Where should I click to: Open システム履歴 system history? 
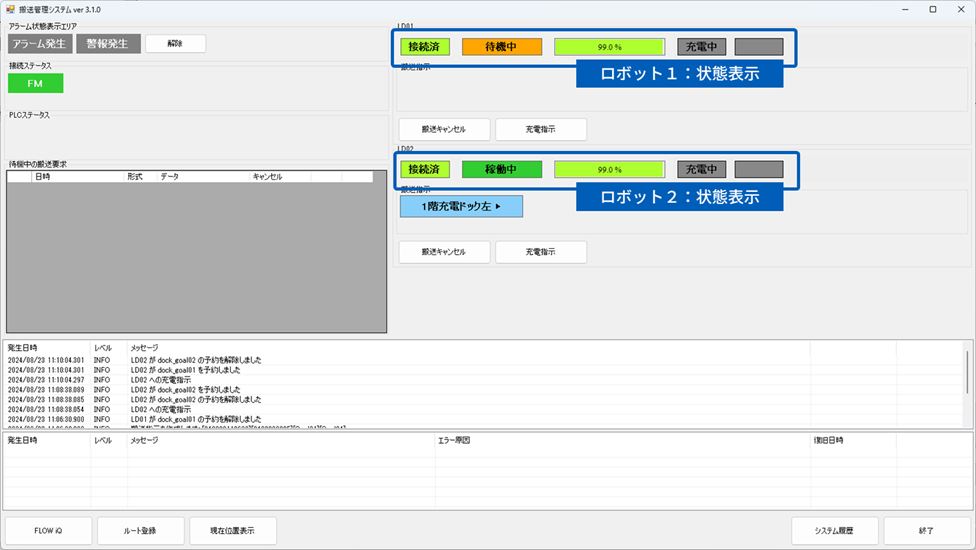pos(833,530)
